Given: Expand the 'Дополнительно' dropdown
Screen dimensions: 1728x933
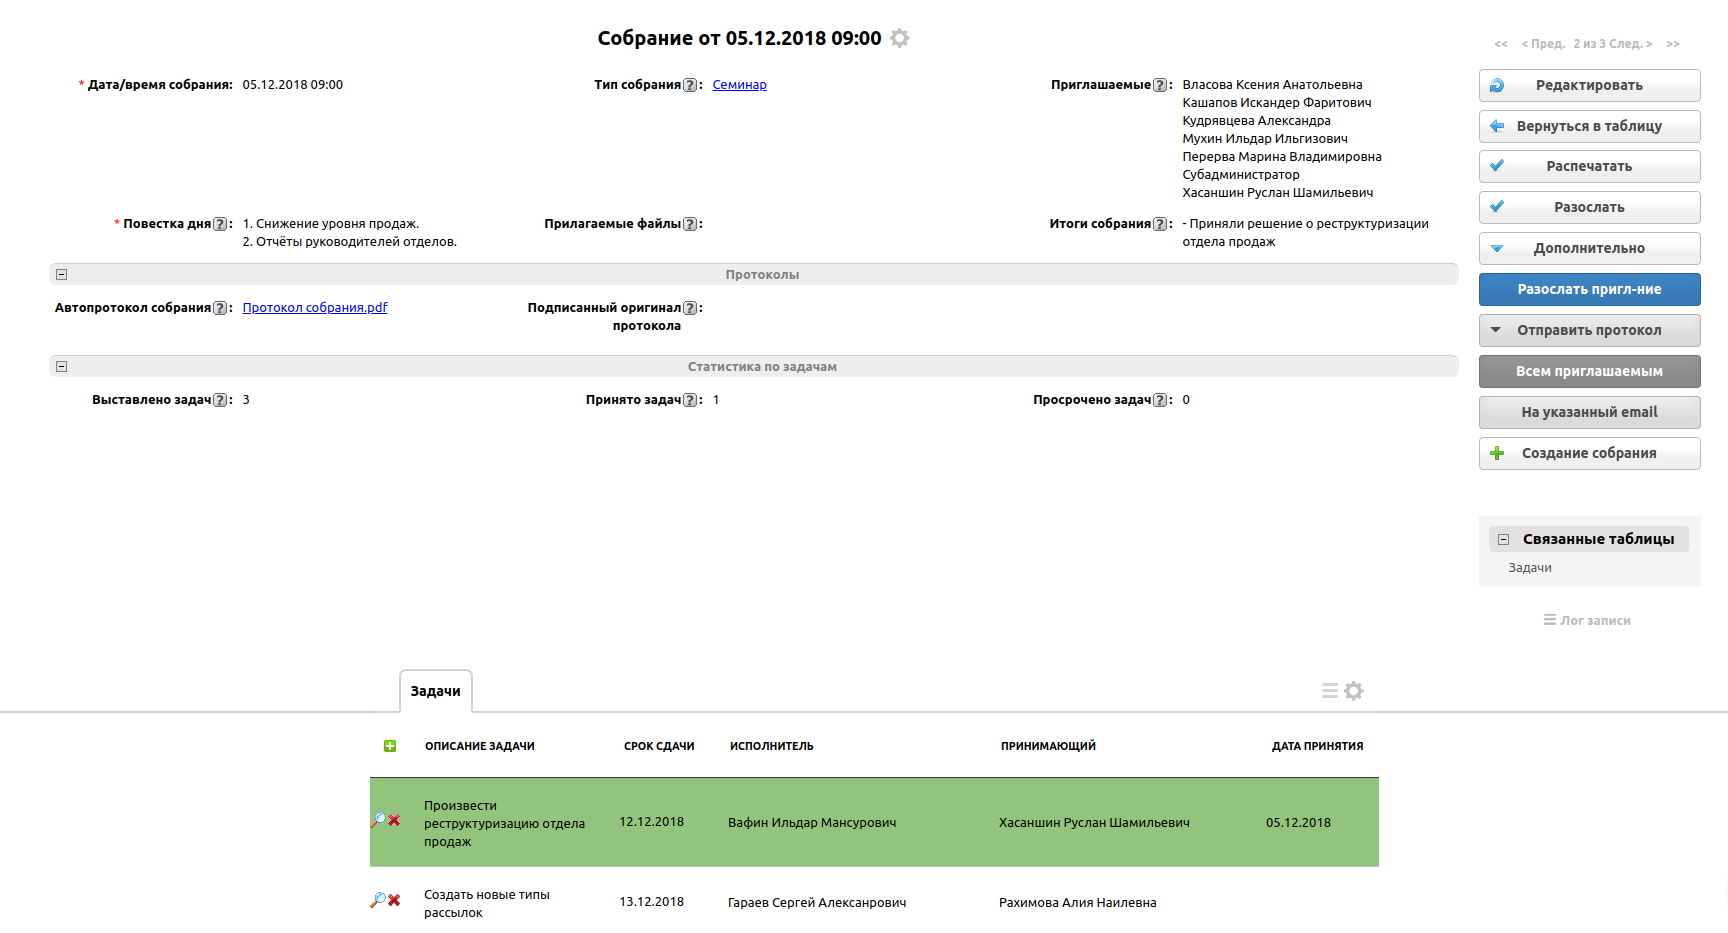Looking at the screenshot, I should pos(1589,248).
